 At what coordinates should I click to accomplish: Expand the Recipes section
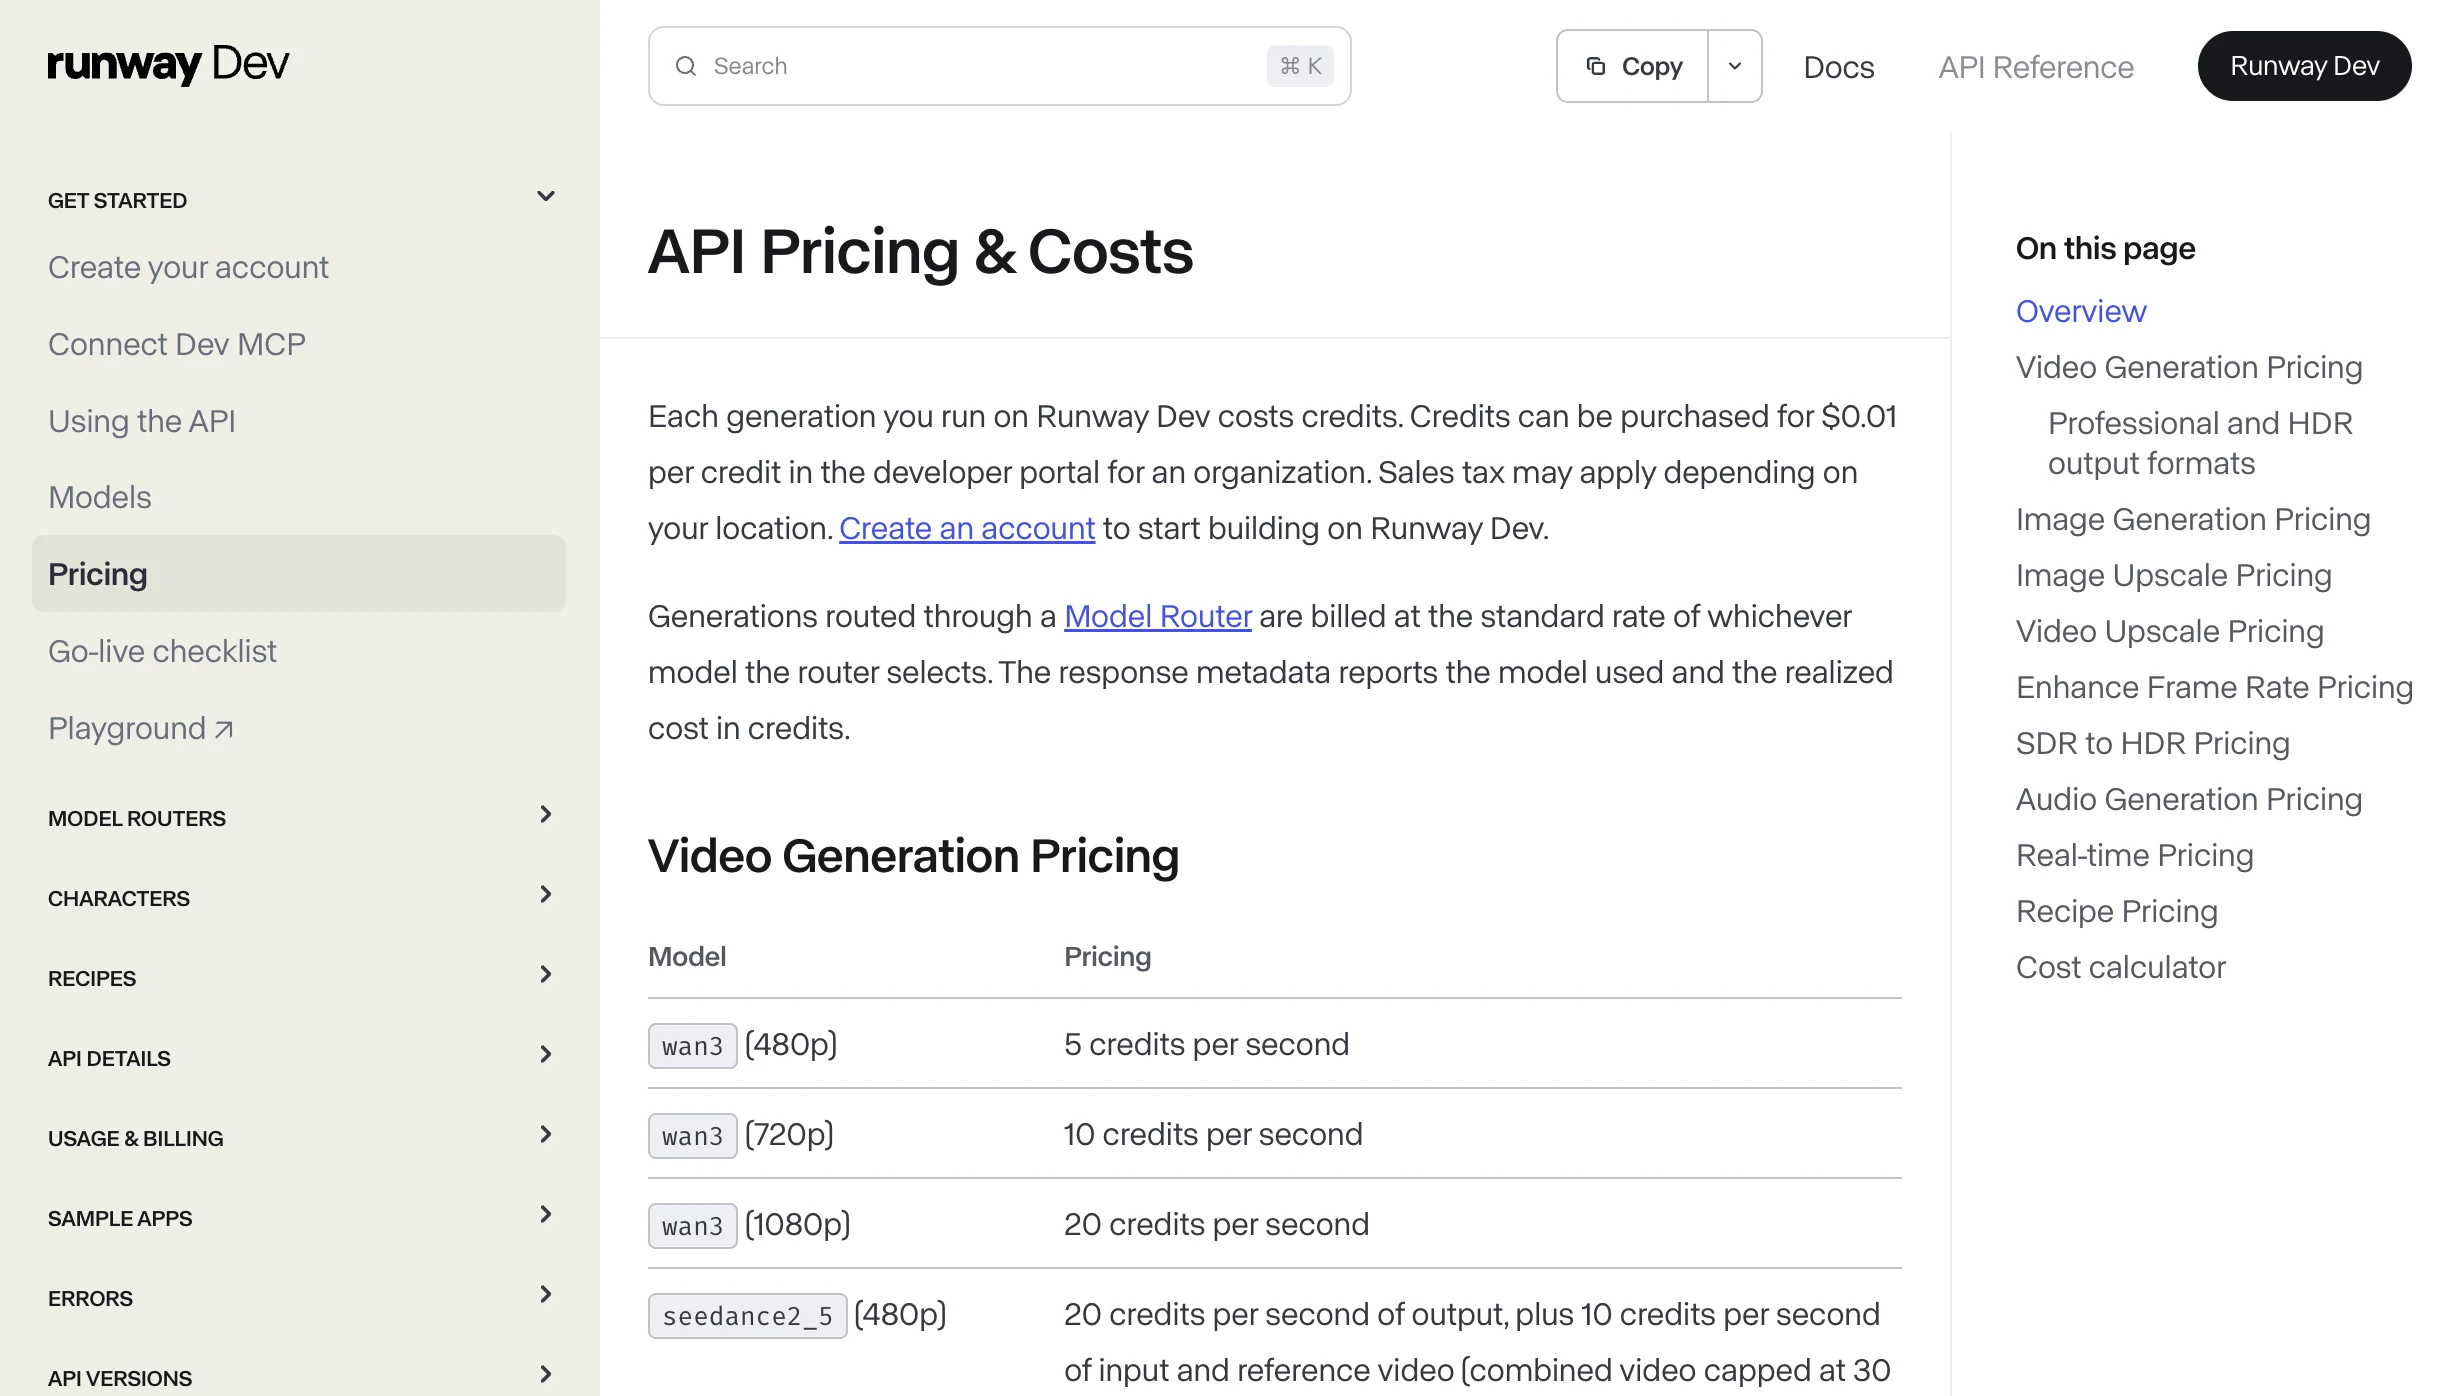(546, 974)
